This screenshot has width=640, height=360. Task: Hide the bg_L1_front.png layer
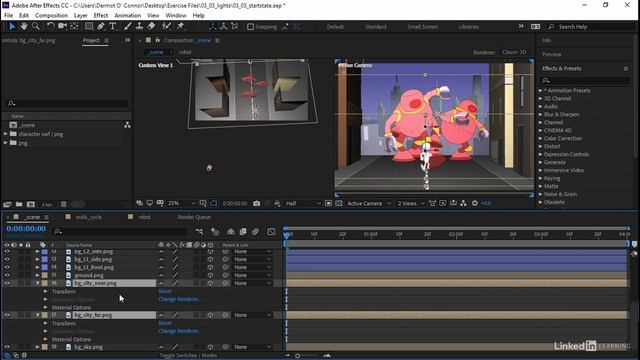coord(7,267)
